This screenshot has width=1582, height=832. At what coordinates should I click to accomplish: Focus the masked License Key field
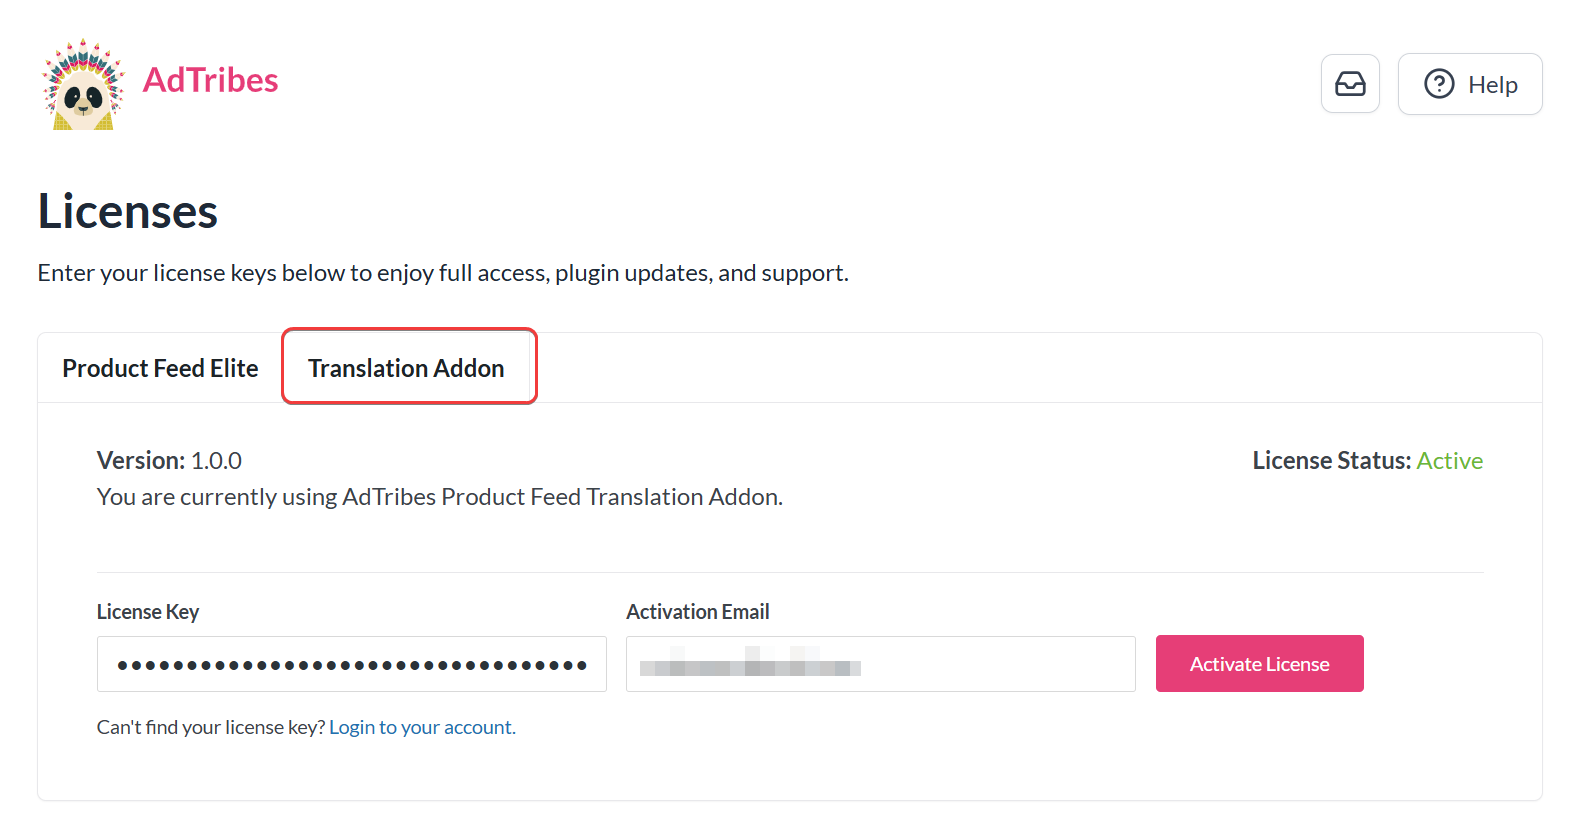[351, 664]
